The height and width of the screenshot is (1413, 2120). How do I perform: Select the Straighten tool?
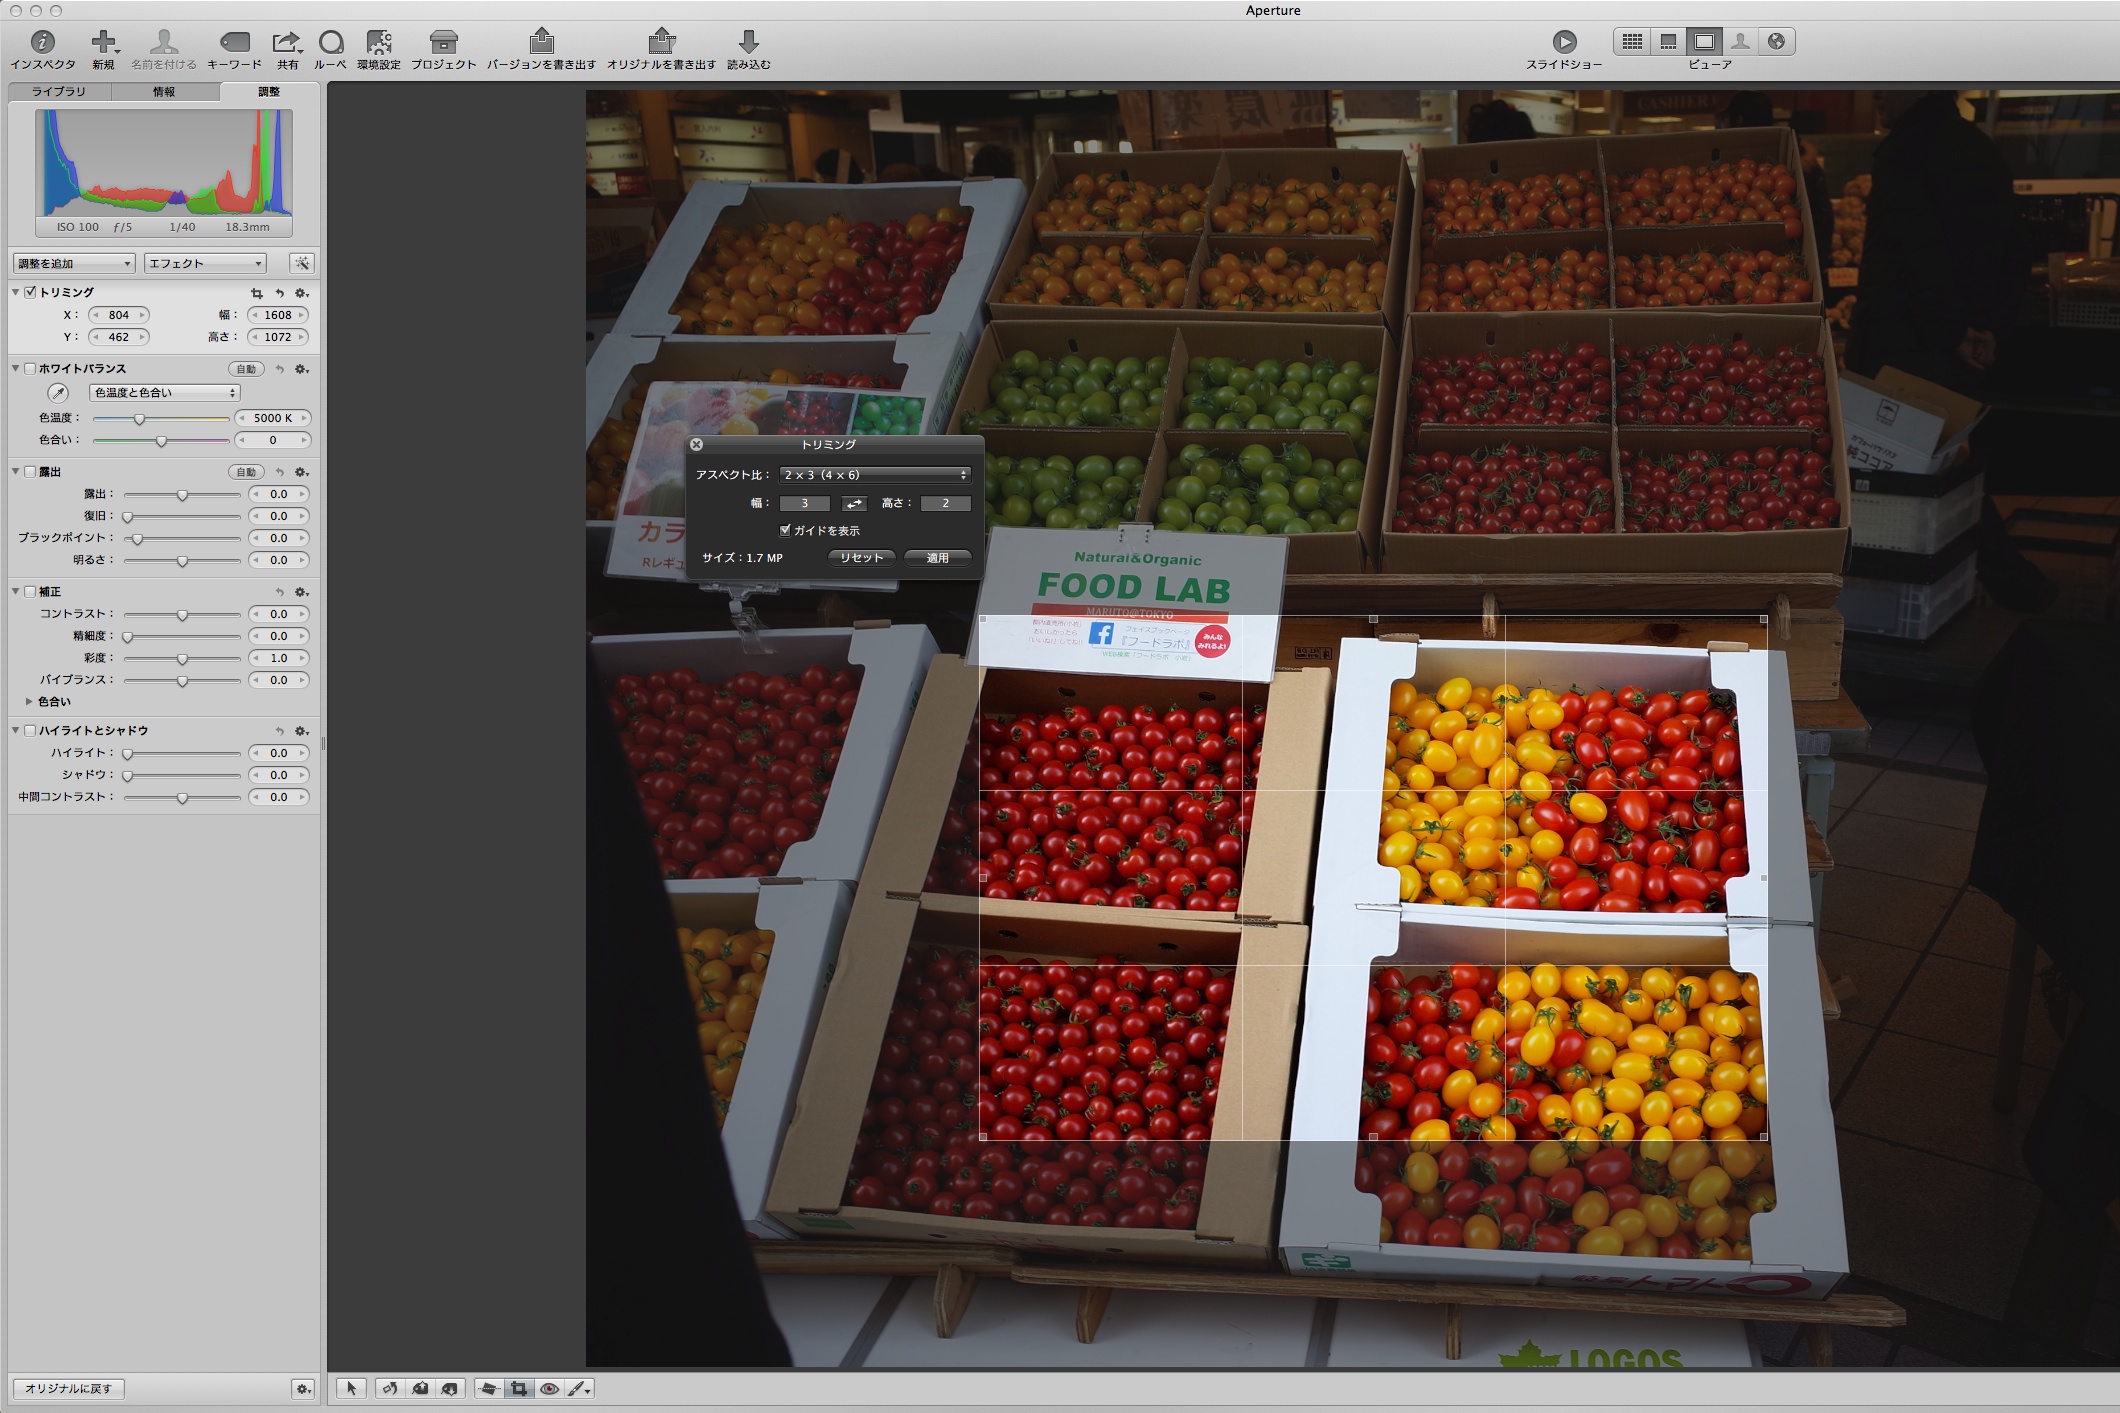(x=489, y=1388)
